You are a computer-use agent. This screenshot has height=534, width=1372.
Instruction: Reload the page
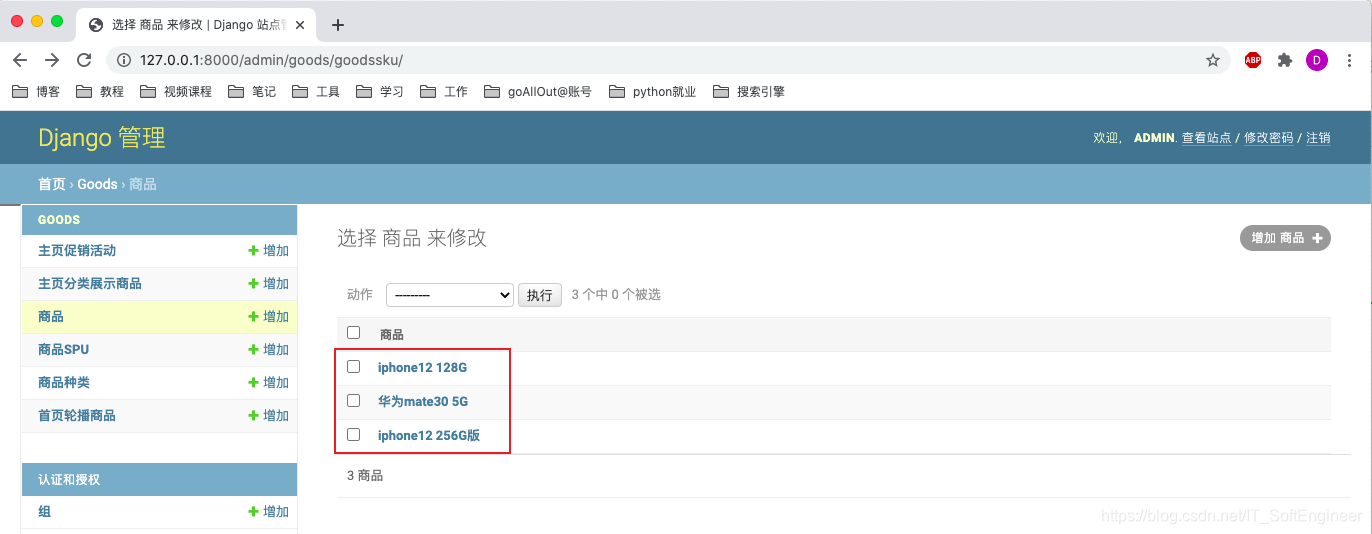pos(84,60)
